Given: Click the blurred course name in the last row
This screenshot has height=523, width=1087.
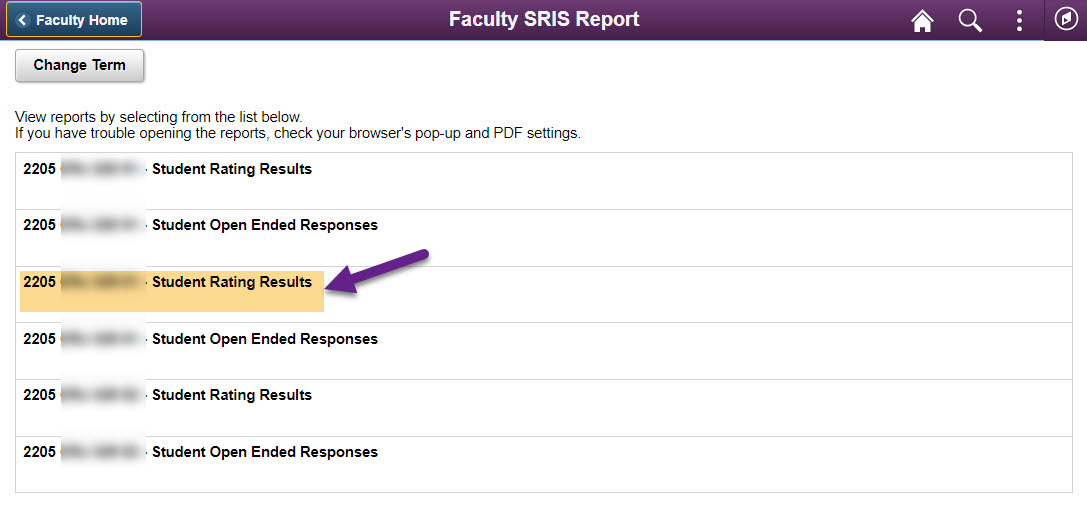Looking at the screenshot, I should [102, 452].
